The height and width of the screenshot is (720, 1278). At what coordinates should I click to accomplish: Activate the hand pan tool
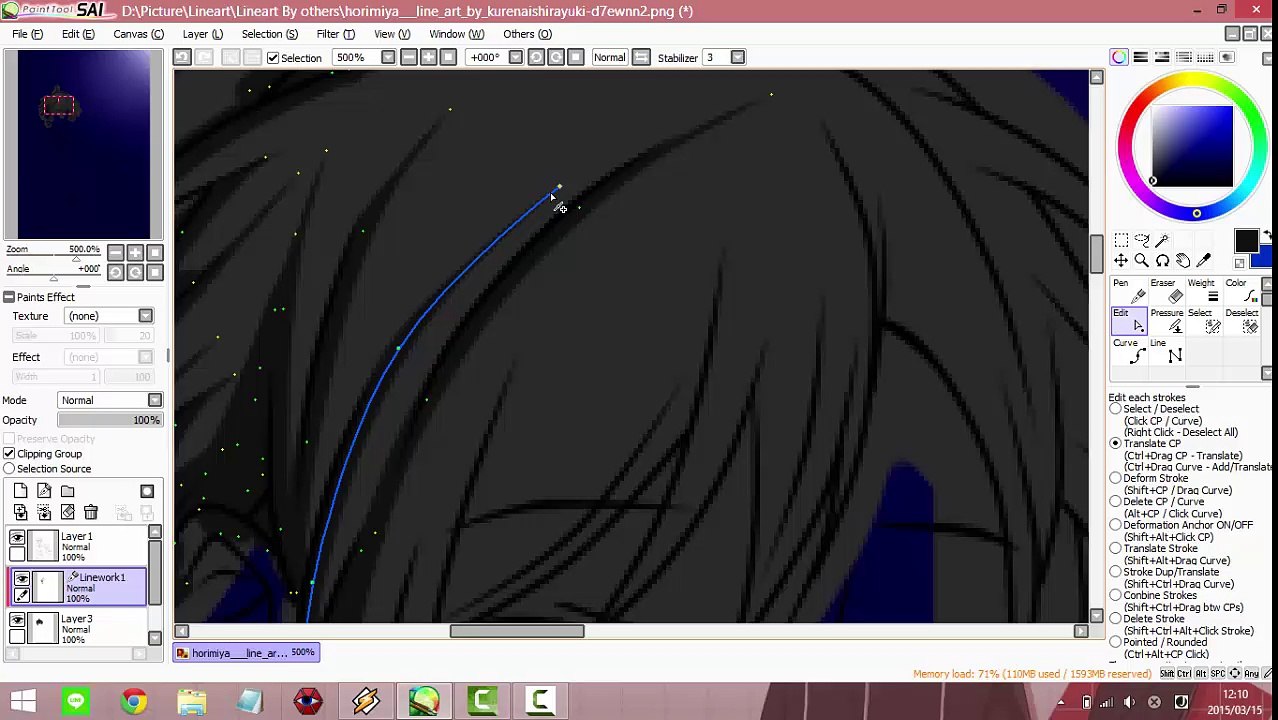click(1183, 261)
